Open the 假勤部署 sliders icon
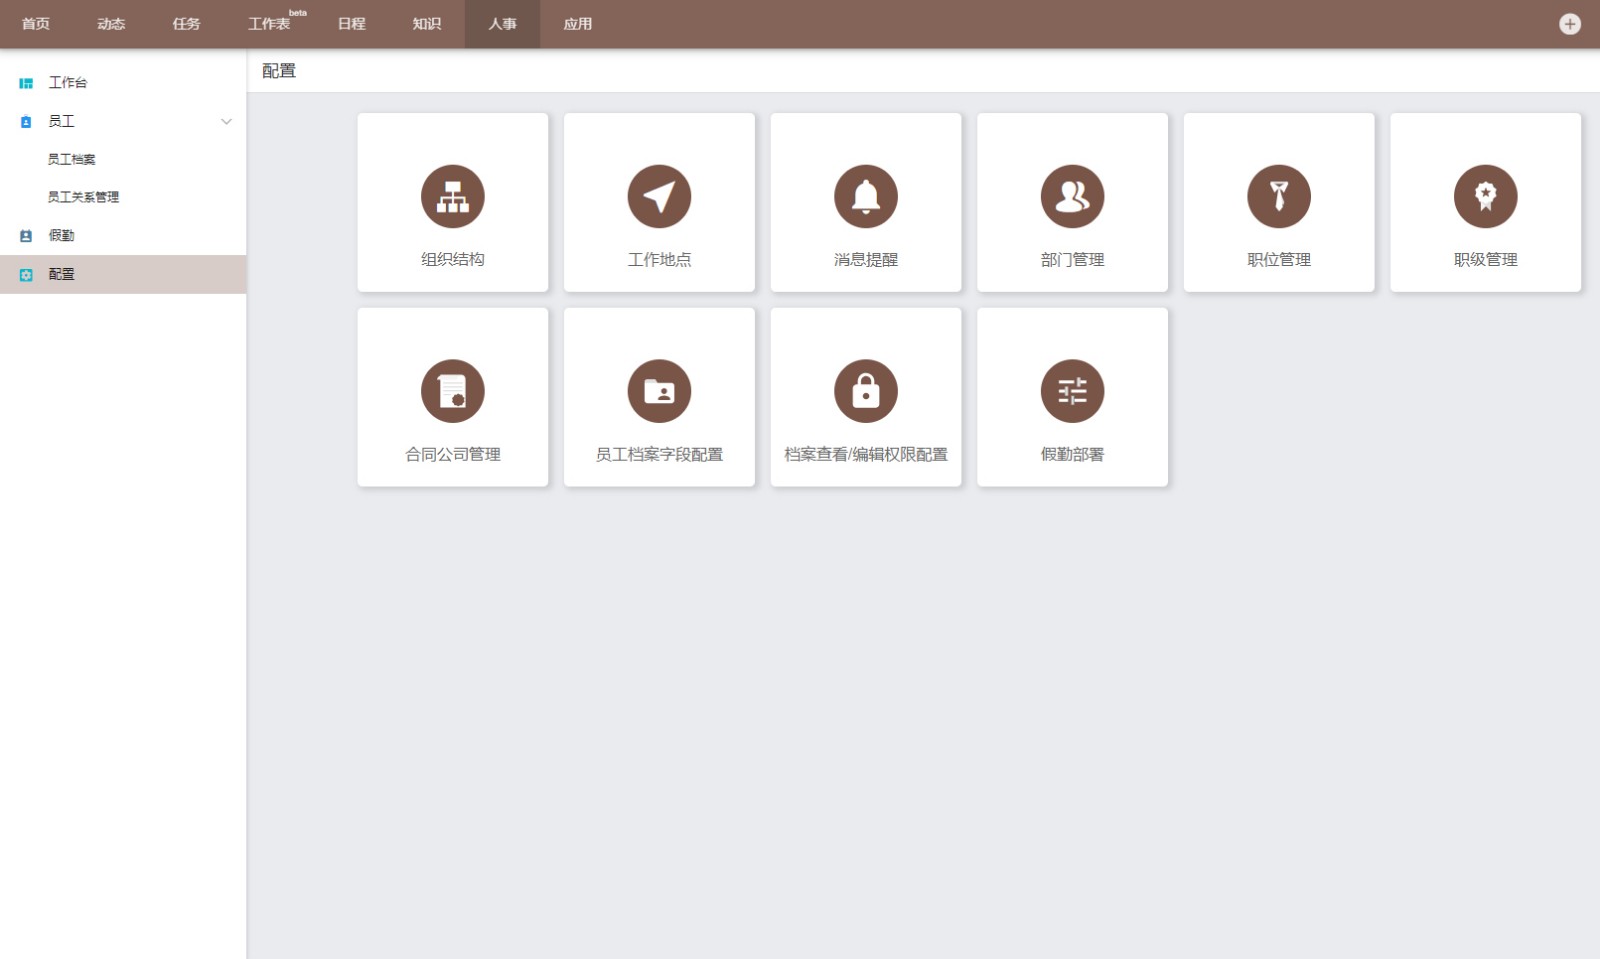The image size is (1600, 959). (x=1072, y=391)
